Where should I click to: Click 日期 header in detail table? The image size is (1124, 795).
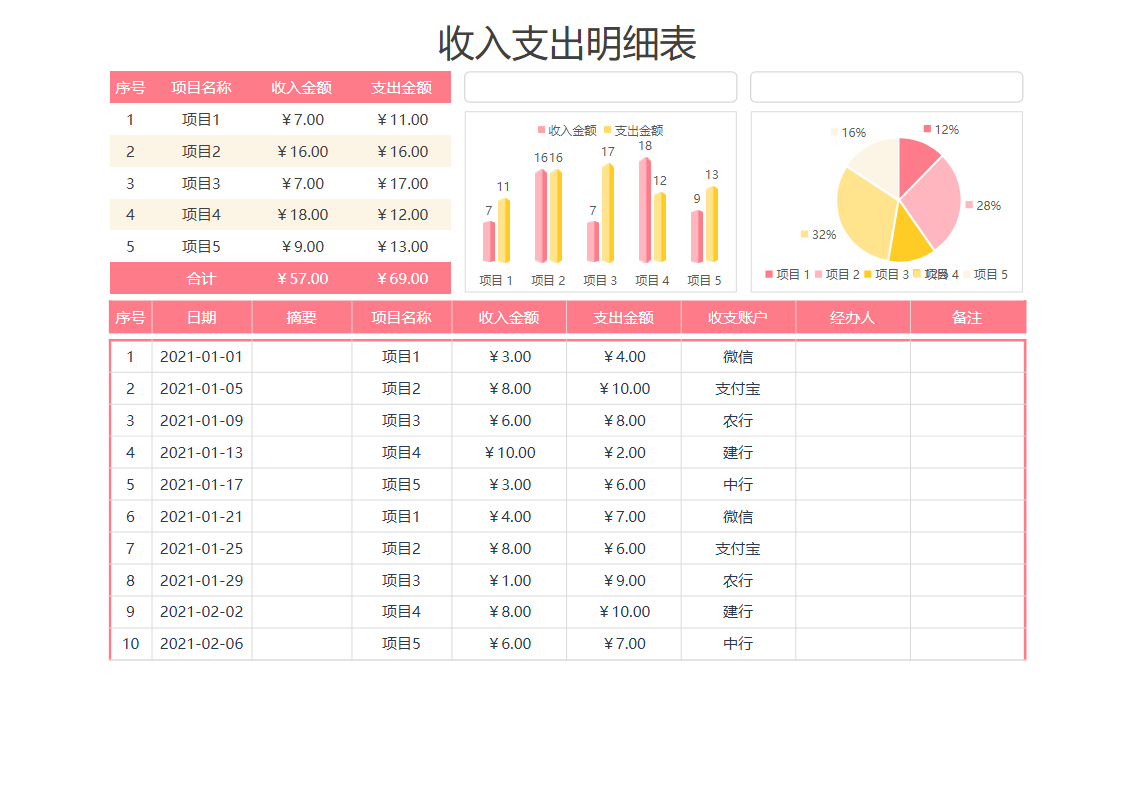(201, 318)
